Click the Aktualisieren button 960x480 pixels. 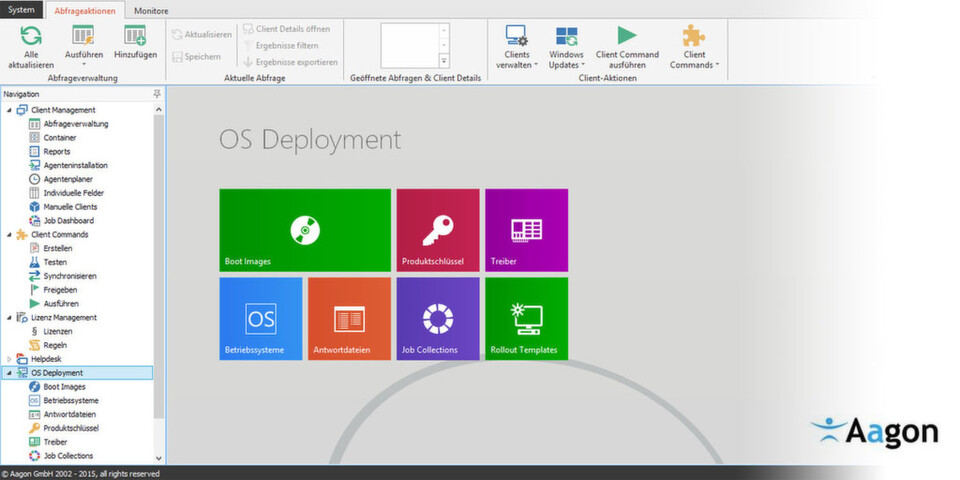pyautogui.click(x=203, y=34)
